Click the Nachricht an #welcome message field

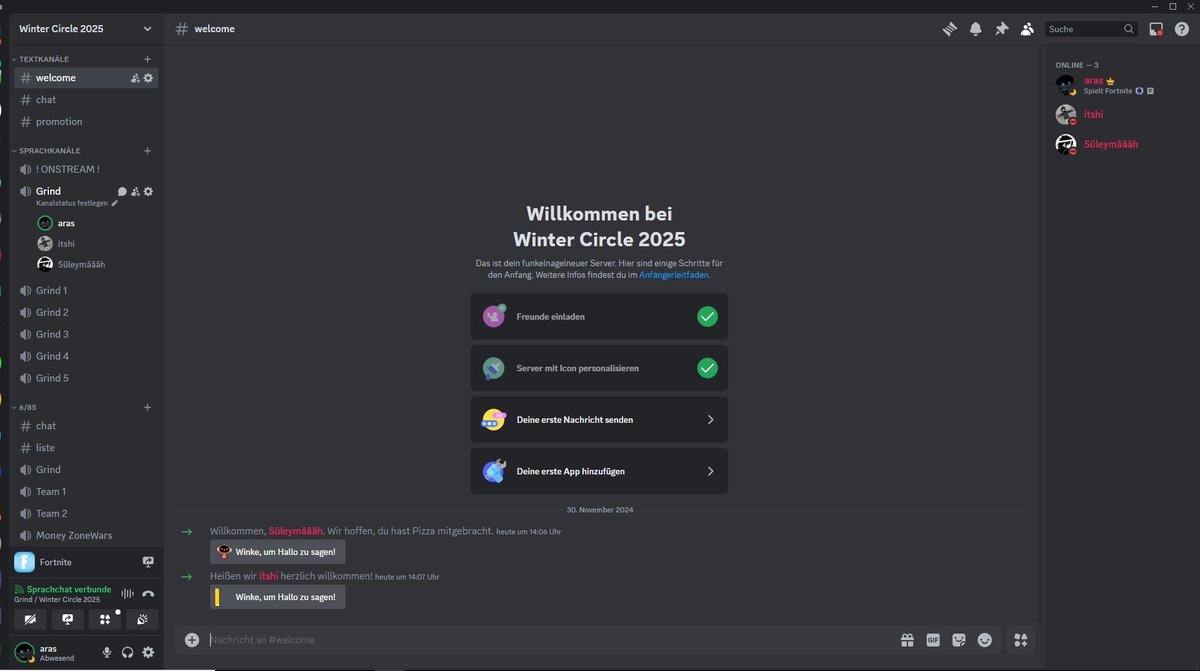click(x=550, y=640)
